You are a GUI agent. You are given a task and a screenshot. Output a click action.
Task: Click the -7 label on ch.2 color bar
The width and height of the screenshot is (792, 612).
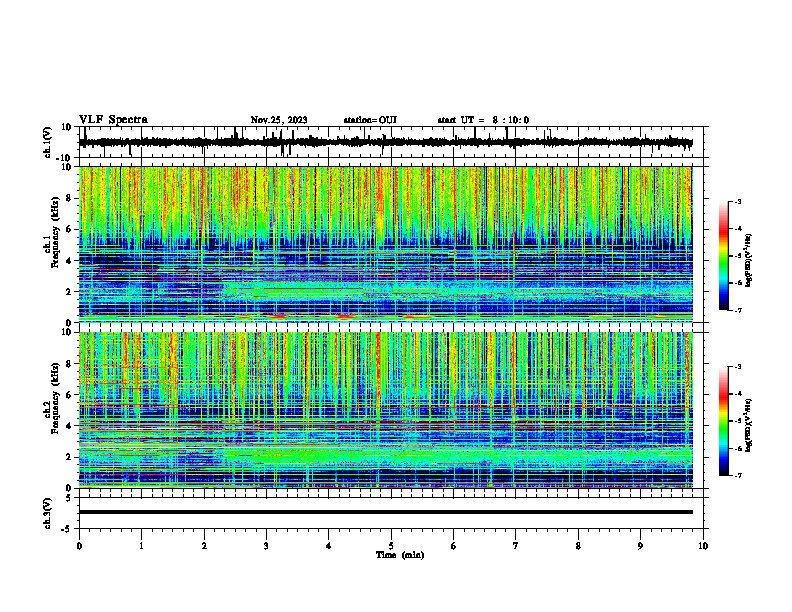pos(738,475)
